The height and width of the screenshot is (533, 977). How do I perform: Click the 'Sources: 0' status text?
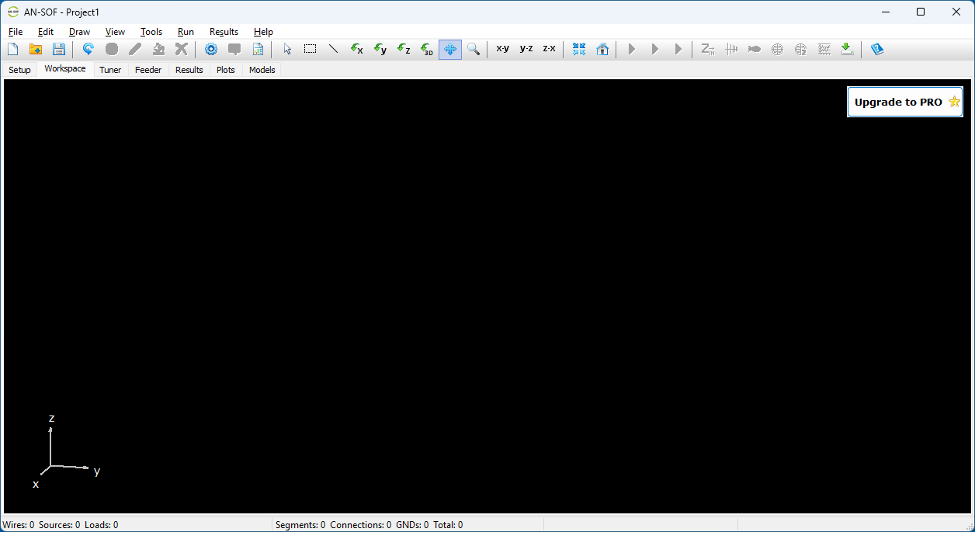[59, 525]
